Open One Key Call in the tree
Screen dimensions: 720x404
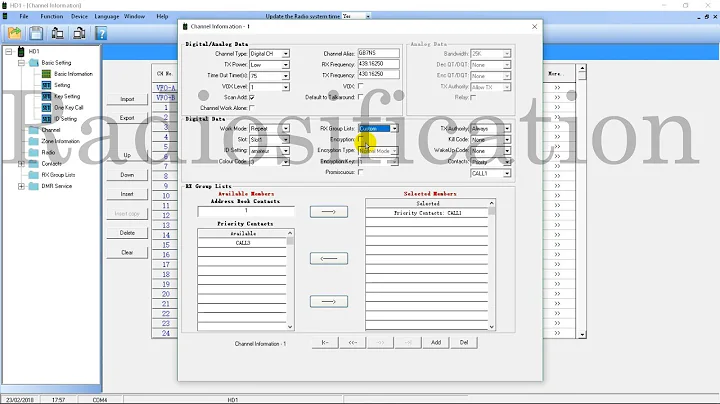pos(68,107)
